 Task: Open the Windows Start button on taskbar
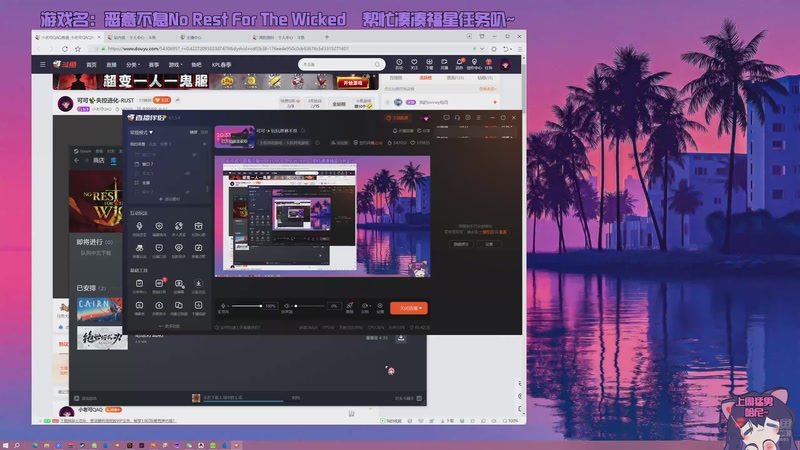pos(6,445)
